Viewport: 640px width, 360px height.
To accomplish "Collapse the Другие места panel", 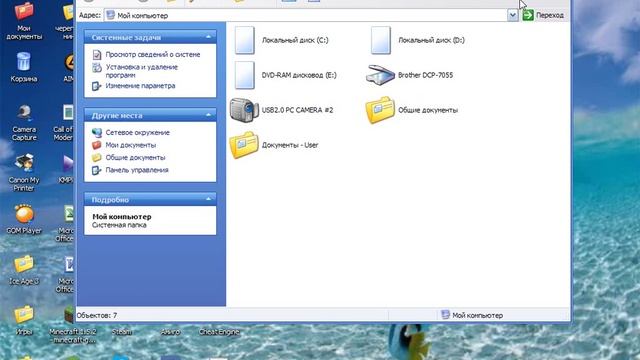I will pos(209,115).
